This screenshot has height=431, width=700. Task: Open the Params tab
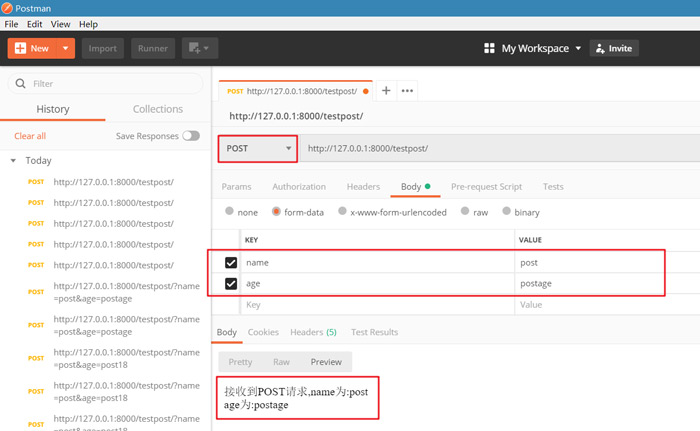236,187
